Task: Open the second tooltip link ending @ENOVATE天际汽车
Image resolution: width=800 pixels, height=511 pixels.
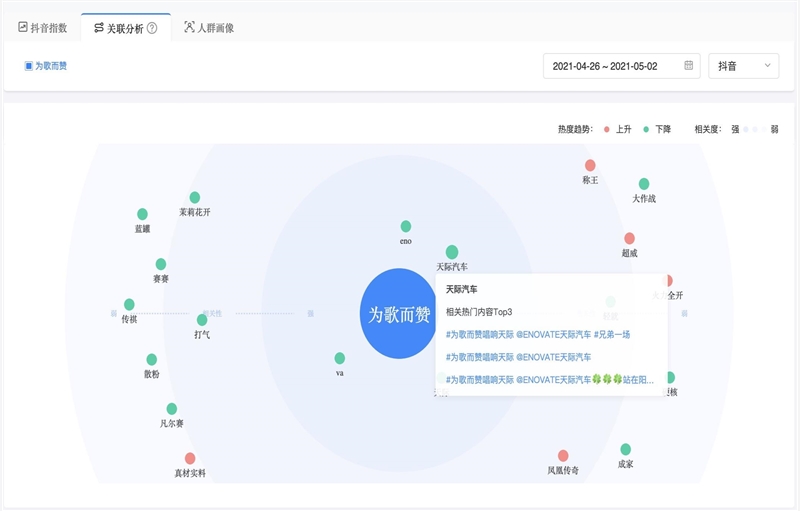Action: tap(518, 357)
